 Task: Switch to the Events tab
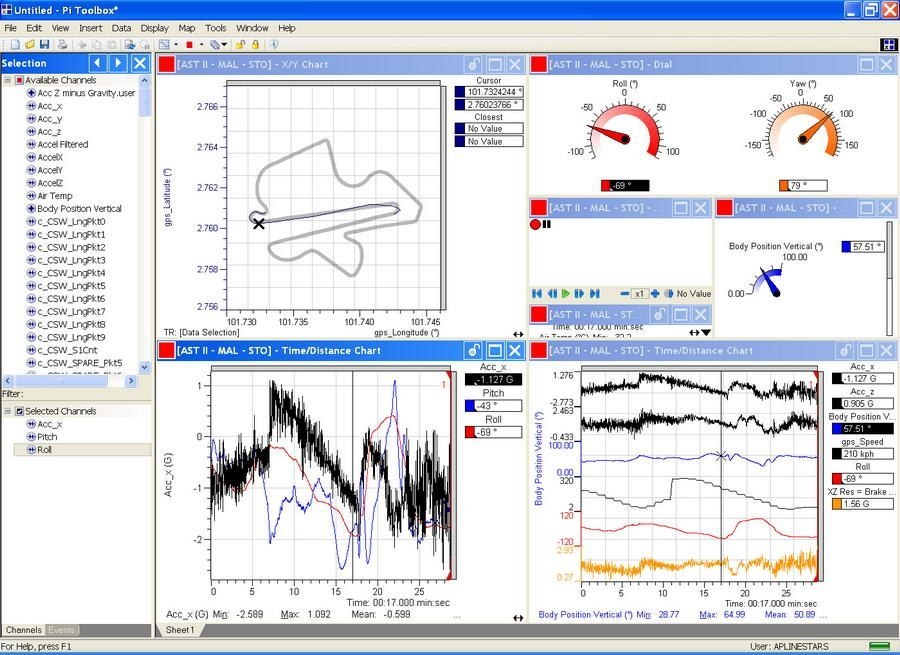coord(61,630)
